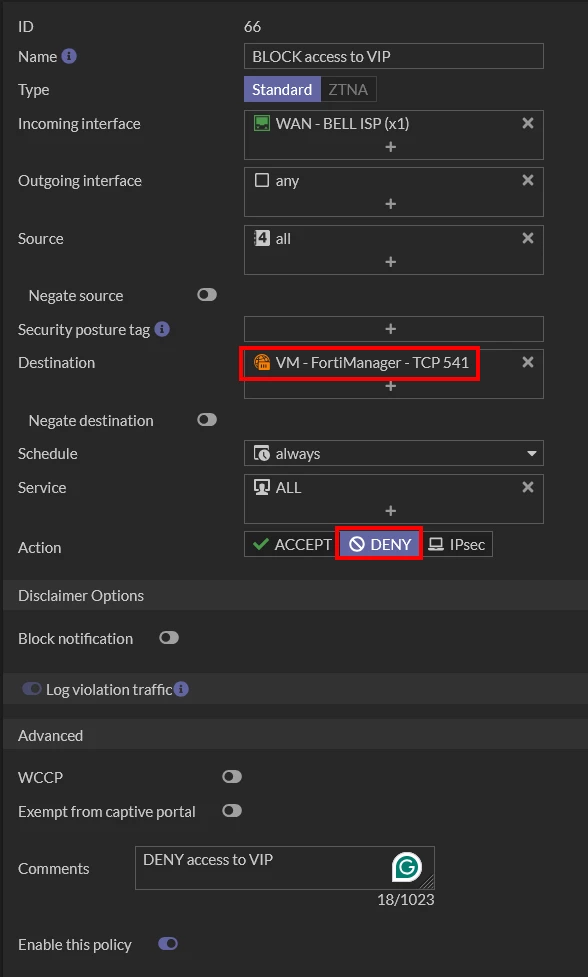The height and width of the screenshot is (977, 588).
Task: Click the Log violation traffic info icon
Action: pos(181,689)
